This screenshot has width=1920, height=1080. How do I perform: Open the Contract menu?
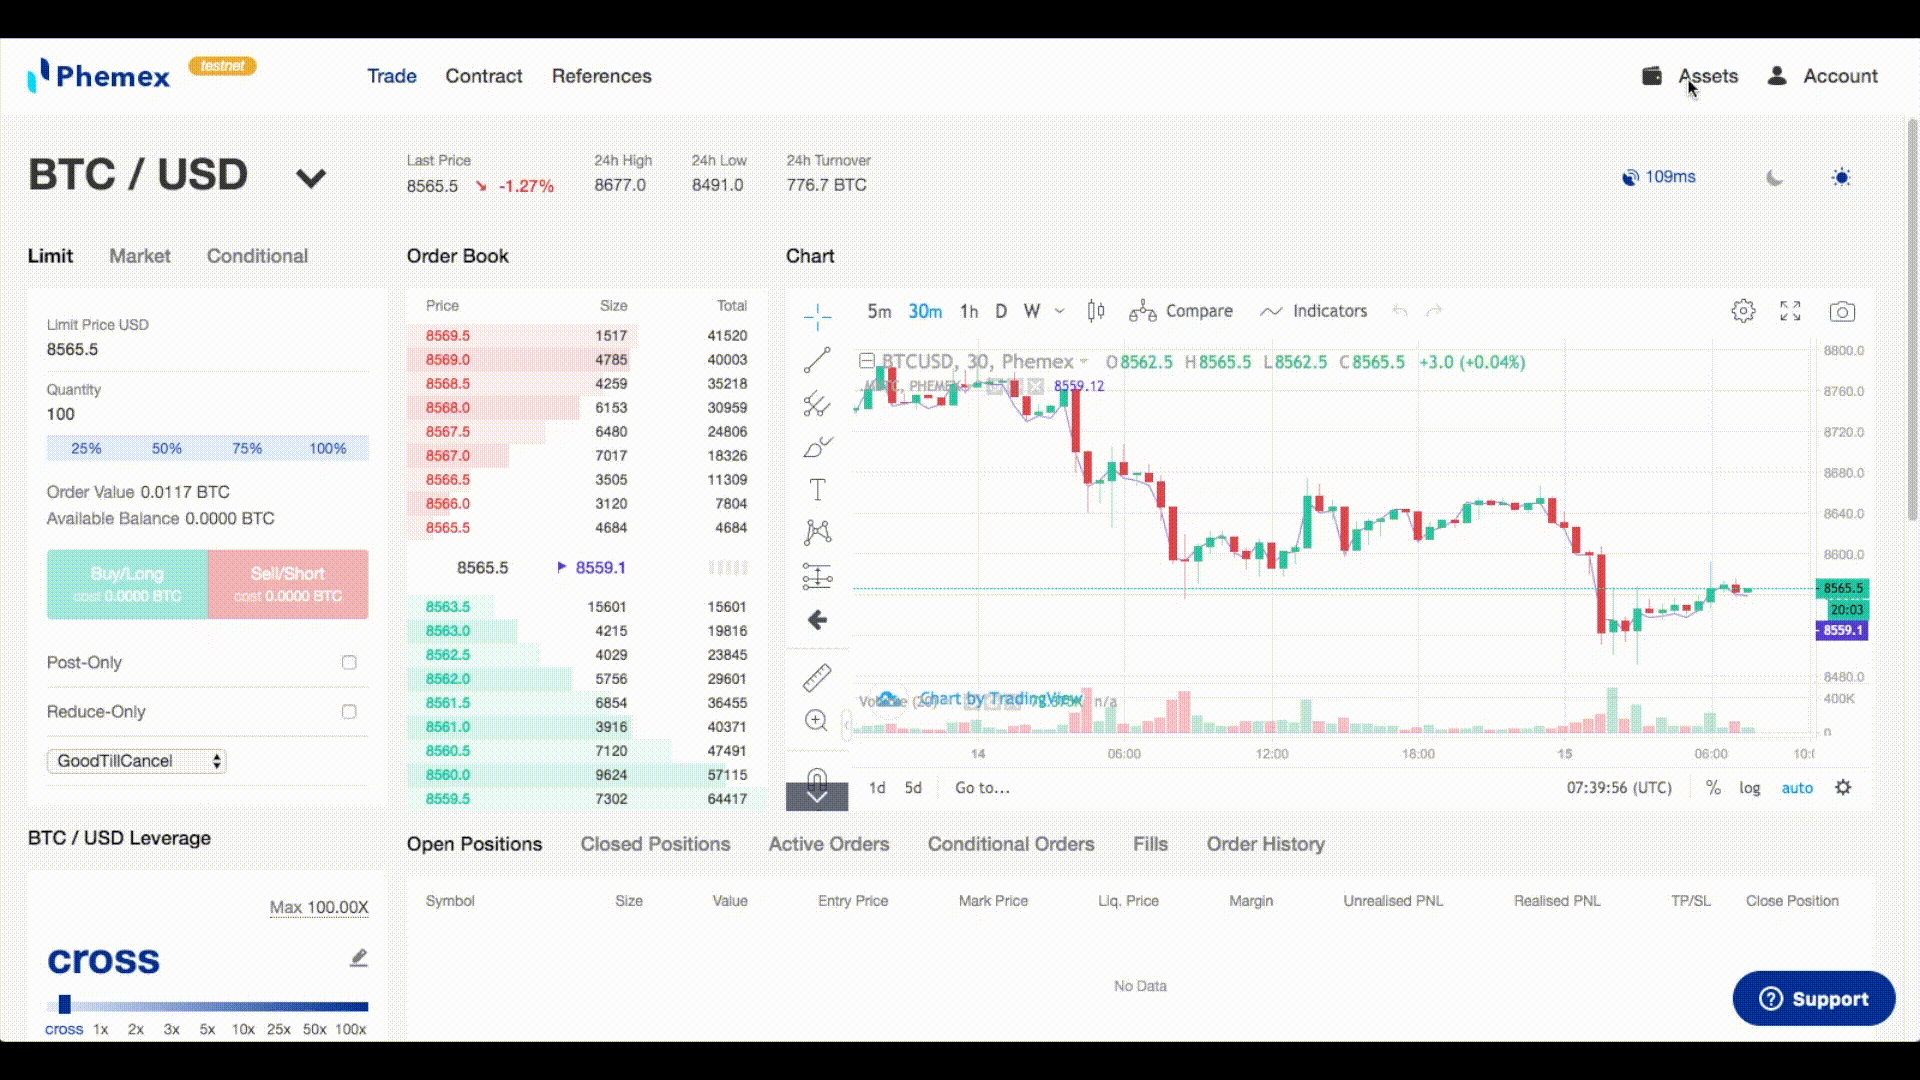click(484, 76)
